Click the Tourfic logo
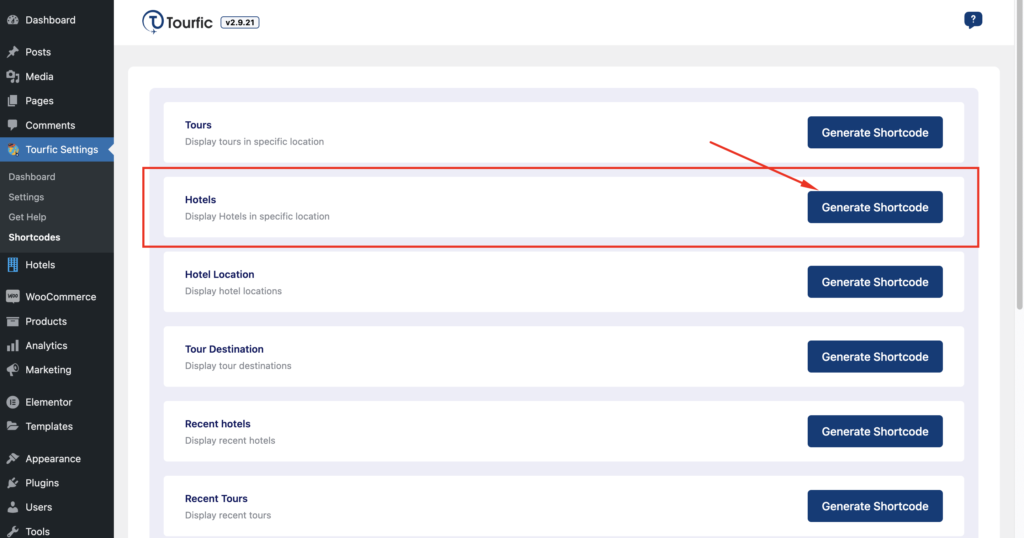1024x538 pixels. (x=177, y=22)
